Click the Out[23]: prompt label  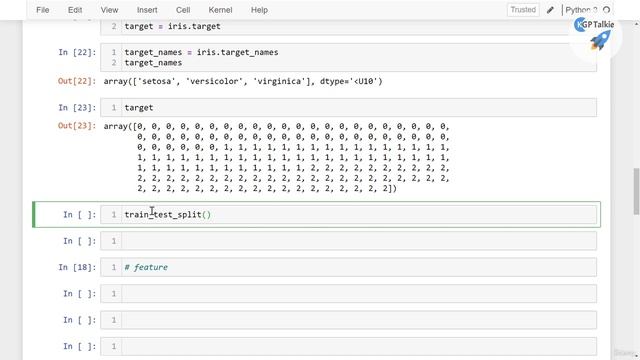(x=77, y=126)
